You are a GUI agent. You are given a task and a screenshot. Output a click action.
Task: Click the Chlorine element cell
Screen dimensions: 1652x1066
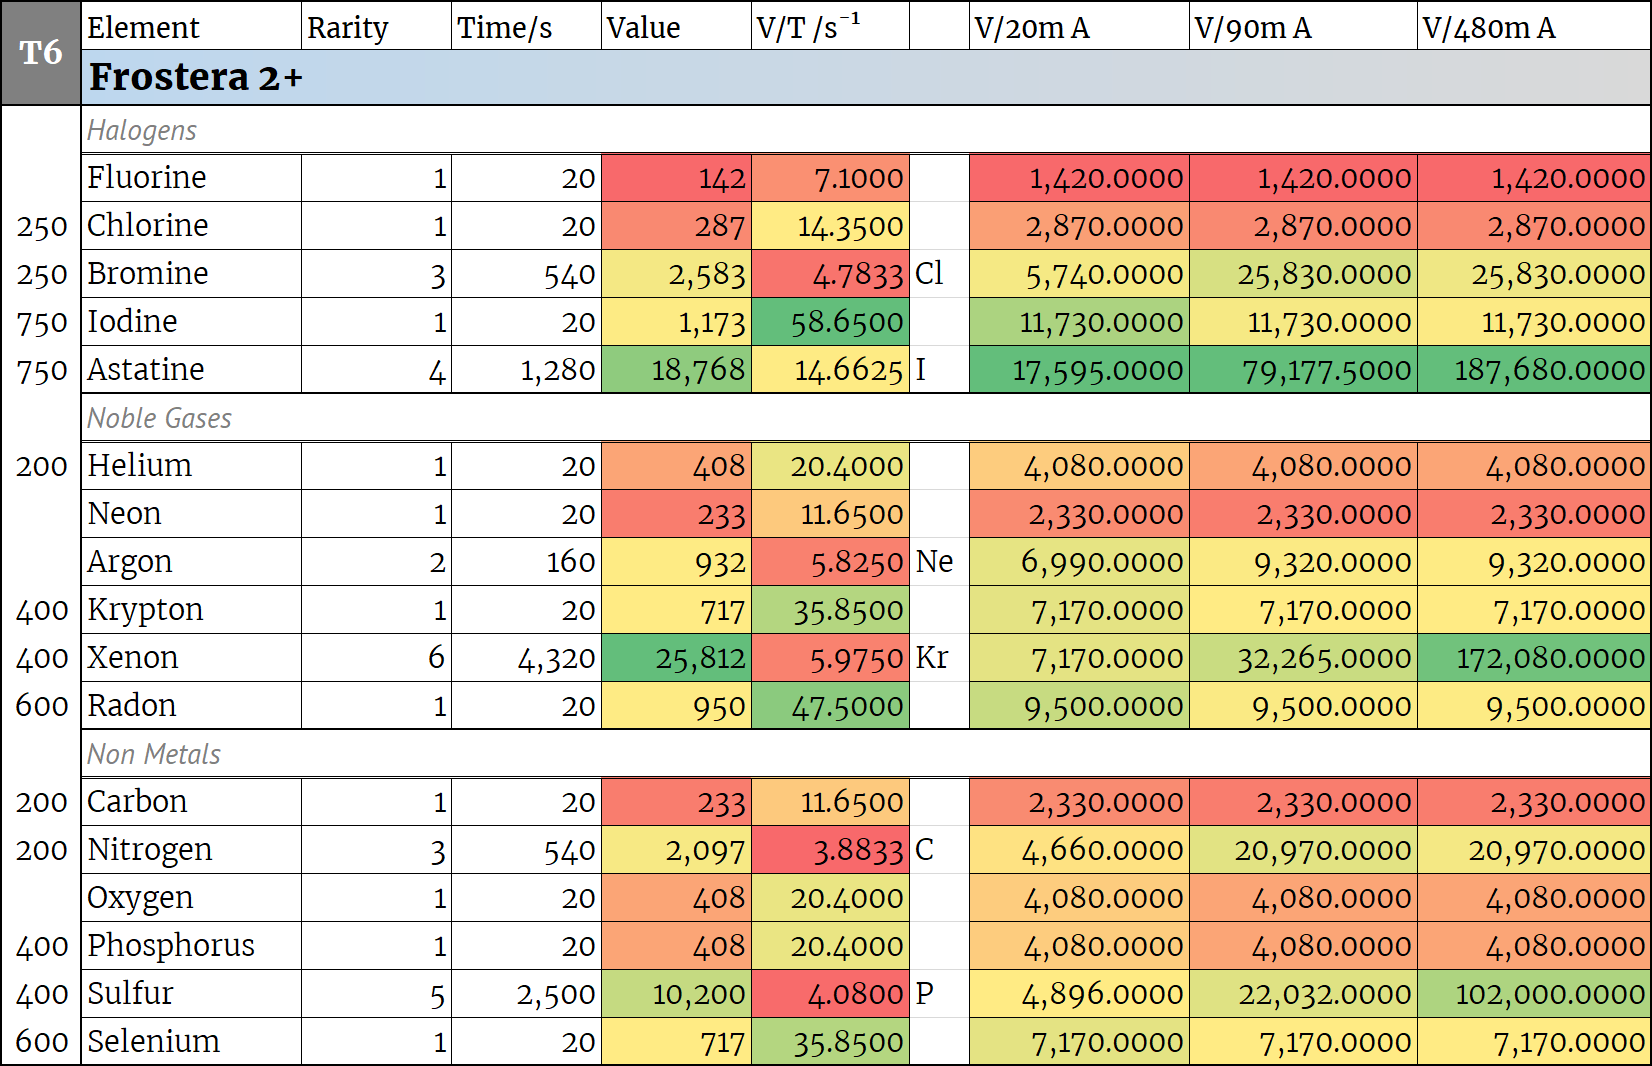(x=191, y=226)
